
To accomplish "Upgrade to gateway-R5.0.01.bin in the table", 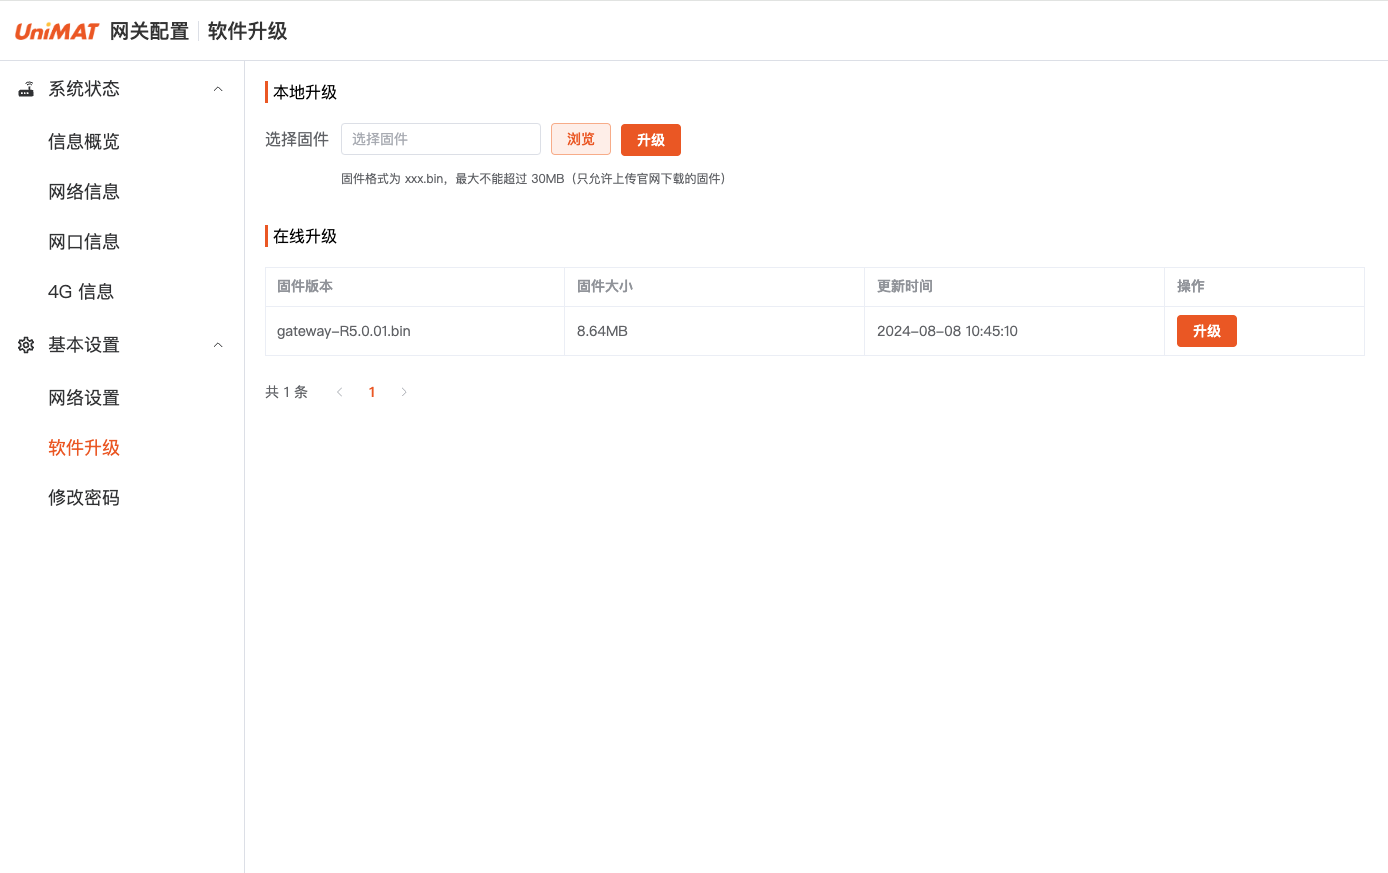I will pyautogui.click(x=1206, y=331).
